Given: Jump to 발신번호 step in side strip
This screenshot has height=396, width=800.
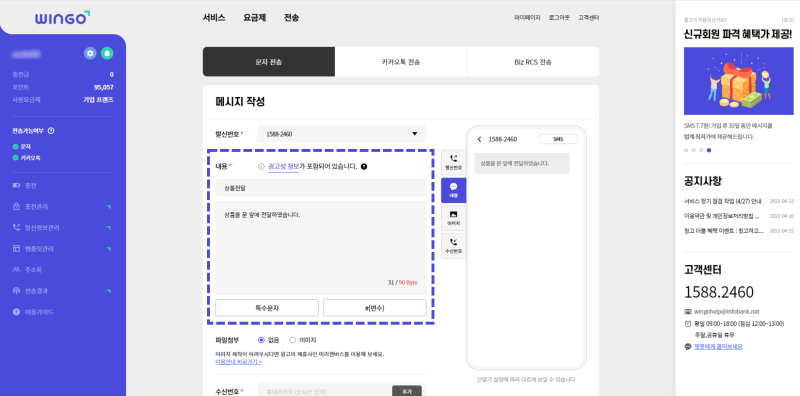Looking at the screenshot, I should tap(454, 163).
